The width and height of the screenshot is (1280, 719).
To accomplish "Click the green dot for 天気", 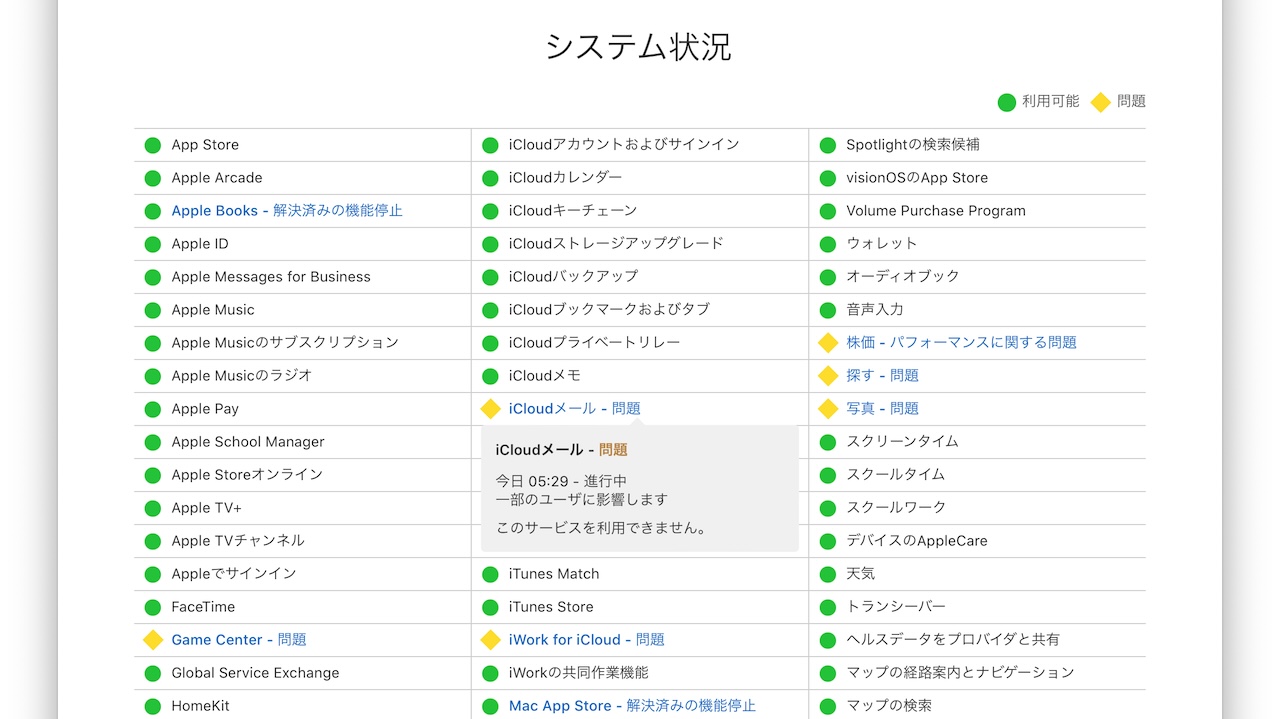I will (828, 574).
